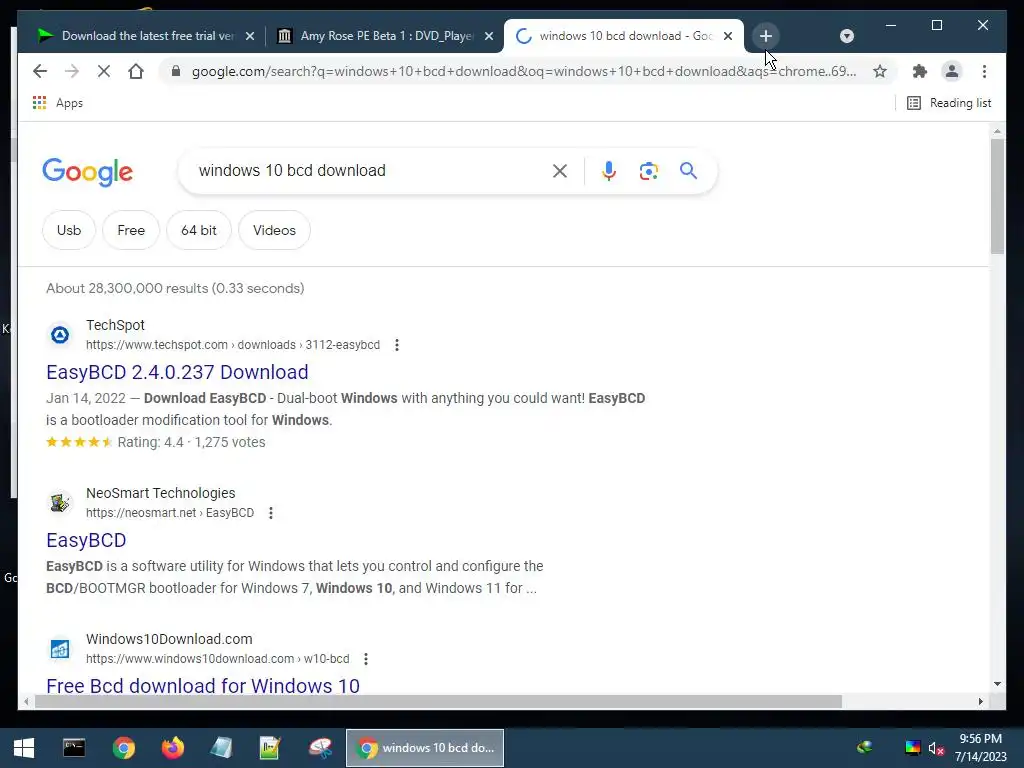
Task: Open the EasyBCD NeoSmart result link
Action: pos(86,540)
